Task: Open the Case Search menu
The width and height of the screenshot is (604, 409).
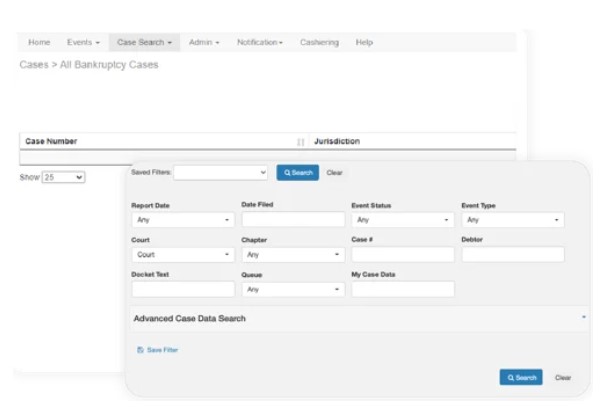Action: pyautogui.click(x=145, y=43)
